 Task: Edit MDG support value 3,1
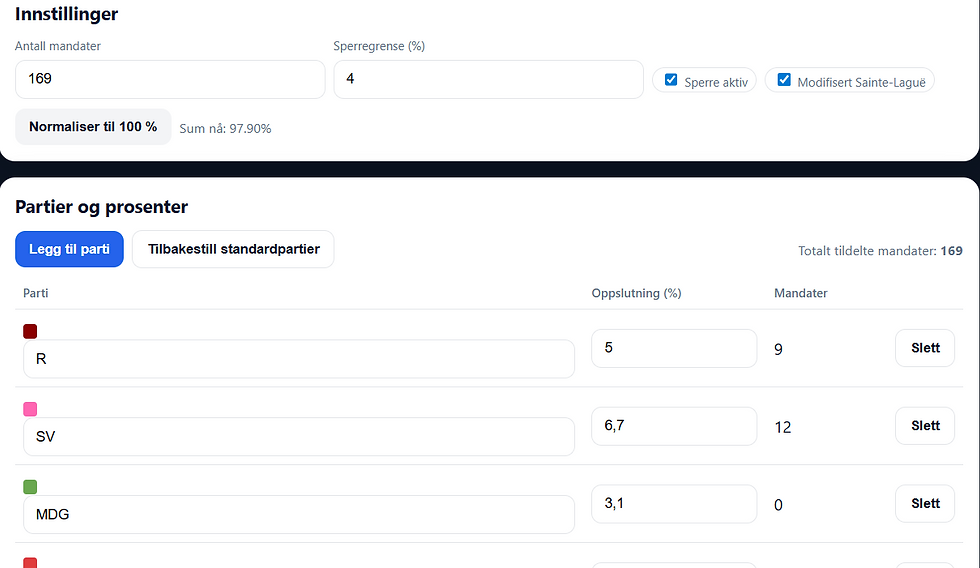coord(674,504)
